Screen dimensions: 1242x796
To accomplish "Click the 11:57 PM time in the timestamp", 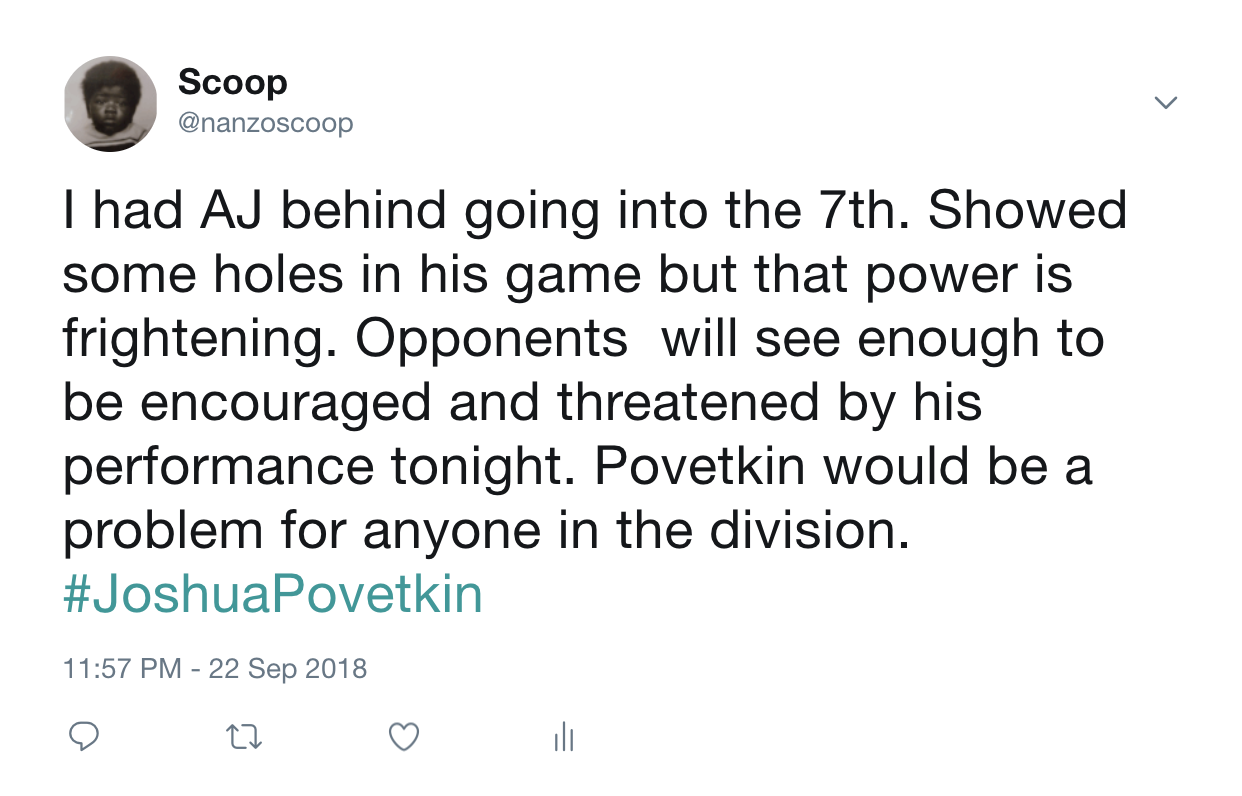I will click(123, 668).
